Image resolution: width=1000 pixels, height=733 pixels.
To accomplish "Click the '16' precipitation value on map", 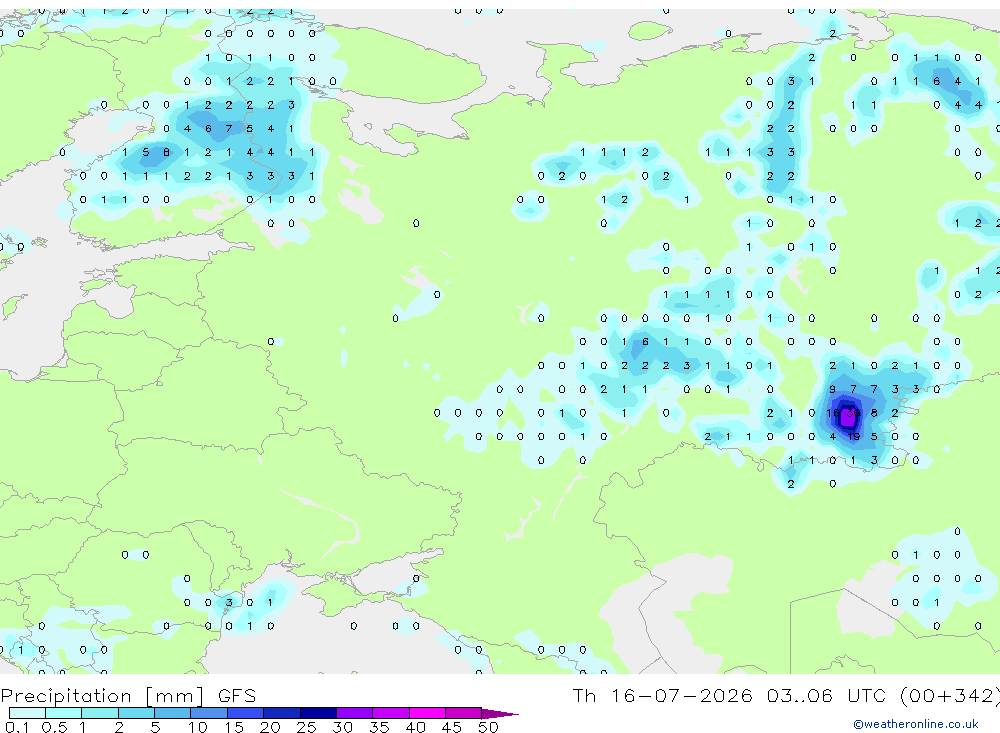I will pos(832,413).
